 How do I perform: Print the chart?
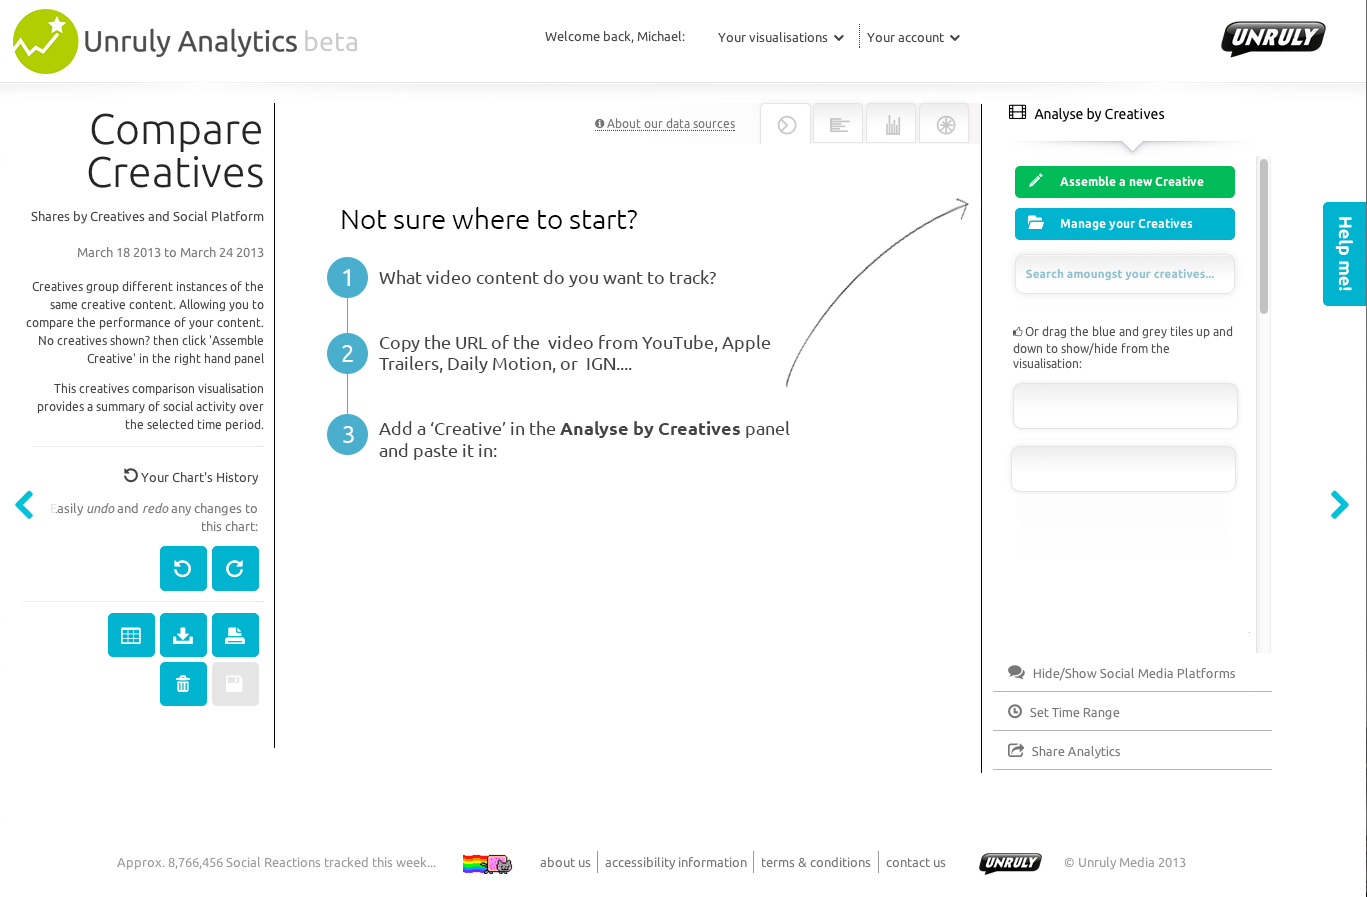pyautogui.click(x=235, y=635)
